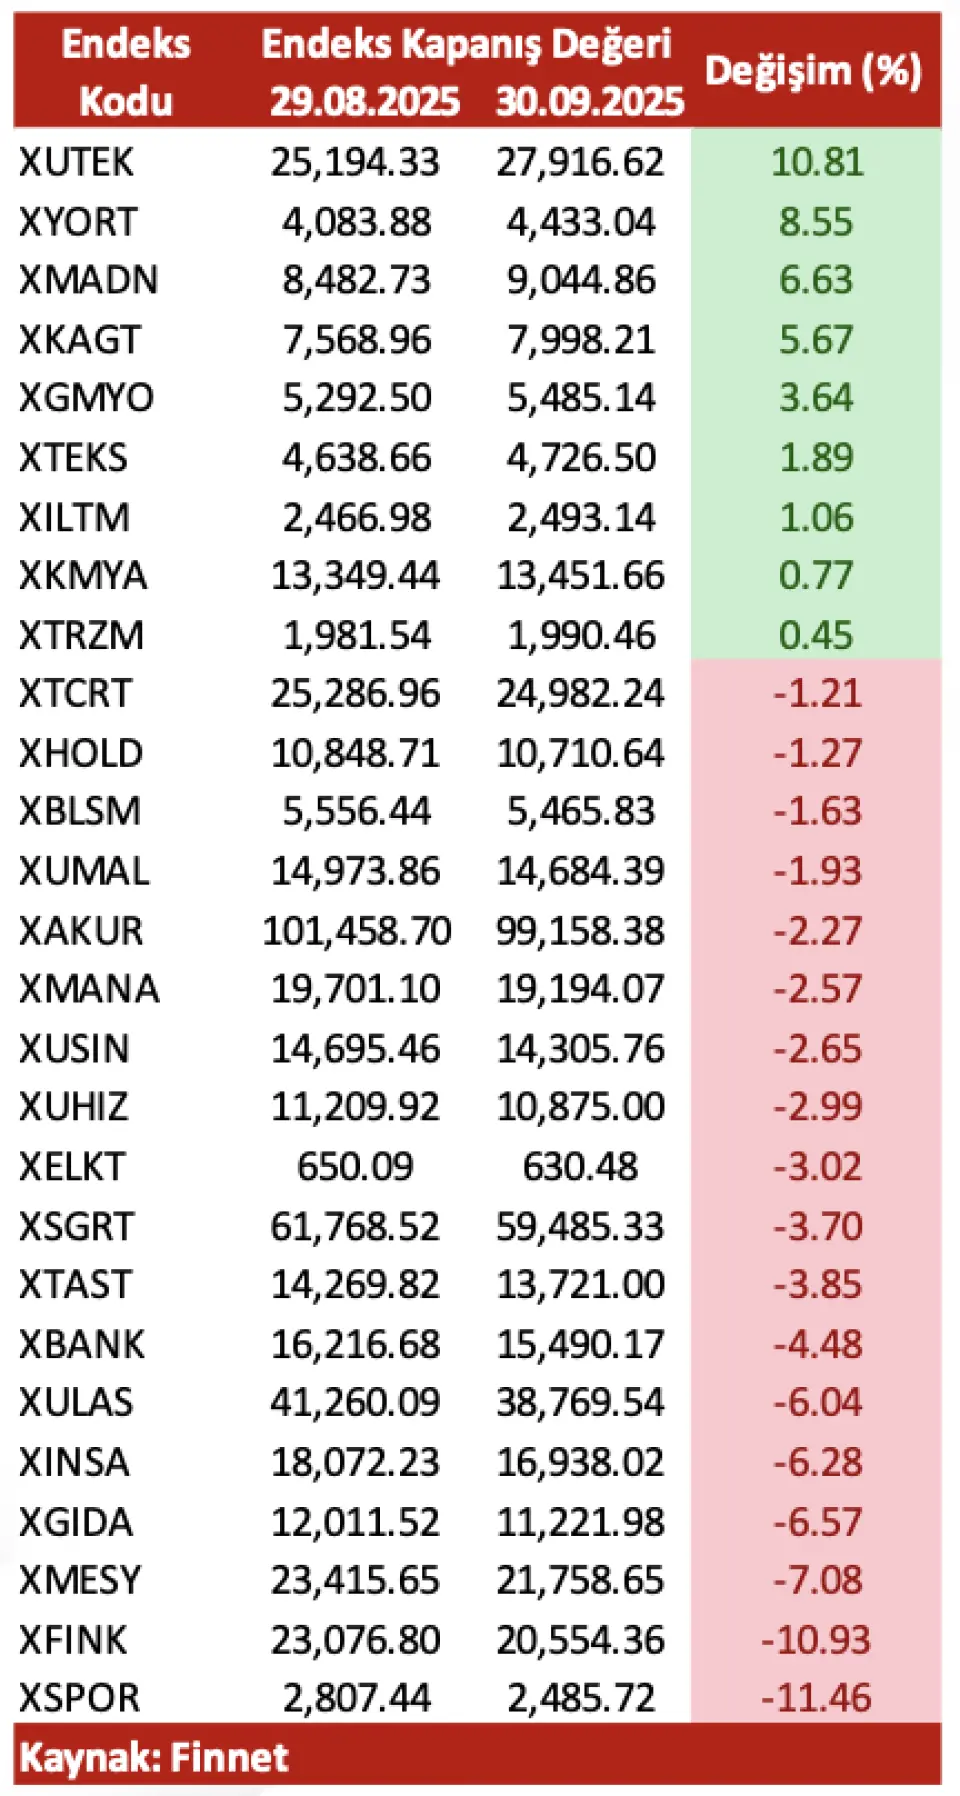This screenshot has width=960, height=1796.
Task: Click the -11.46 change value for XSPOR
Action: tap(816, 1698)
